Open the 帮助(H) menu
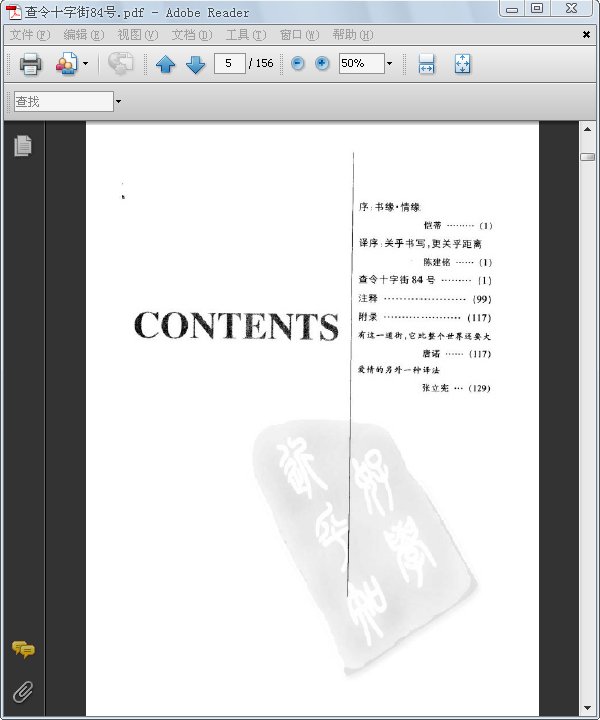The image size is (600, 720). (x=353, y=35)
